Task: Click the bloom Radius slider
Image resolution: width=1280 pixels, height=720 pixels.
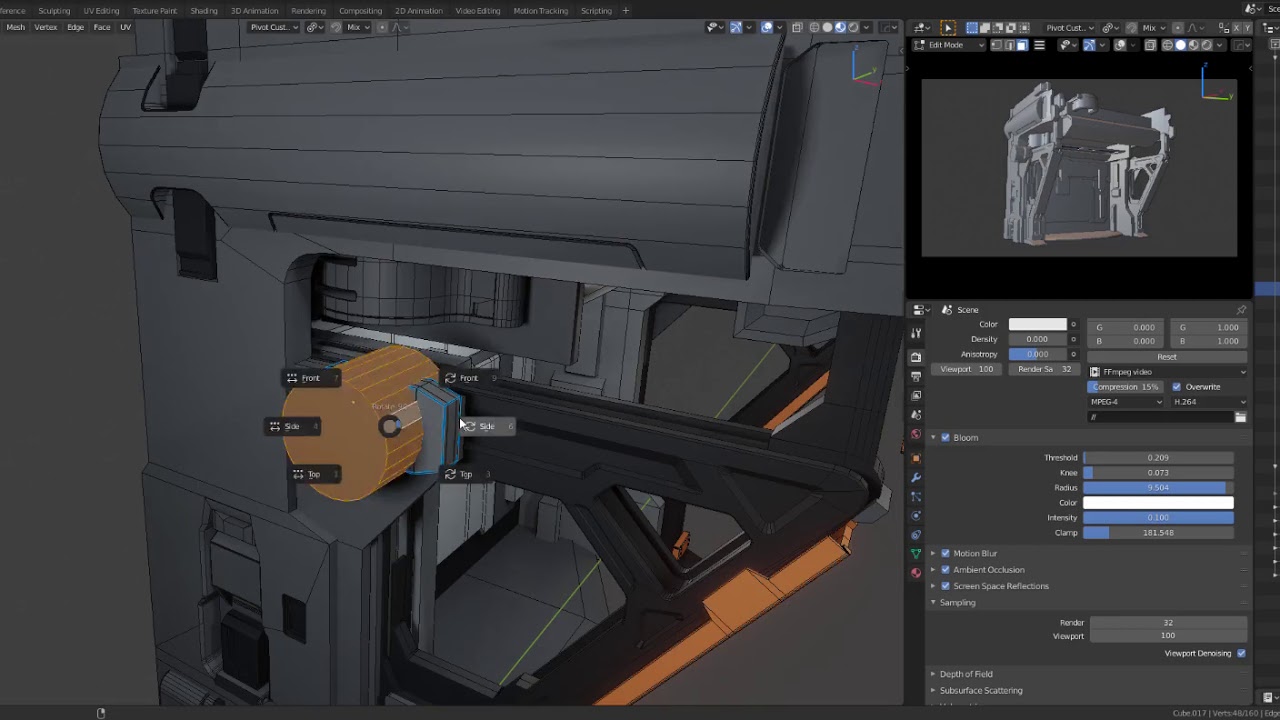Action: click(x=1158, y=487)
